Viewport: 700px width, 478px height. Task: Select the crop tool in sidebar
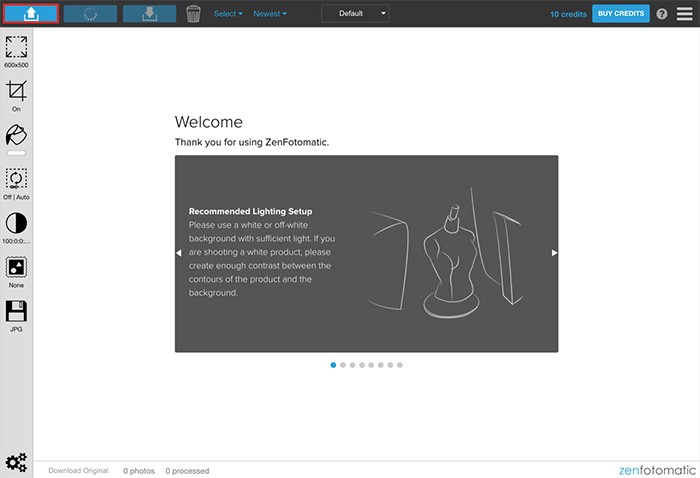click(16, 91)
